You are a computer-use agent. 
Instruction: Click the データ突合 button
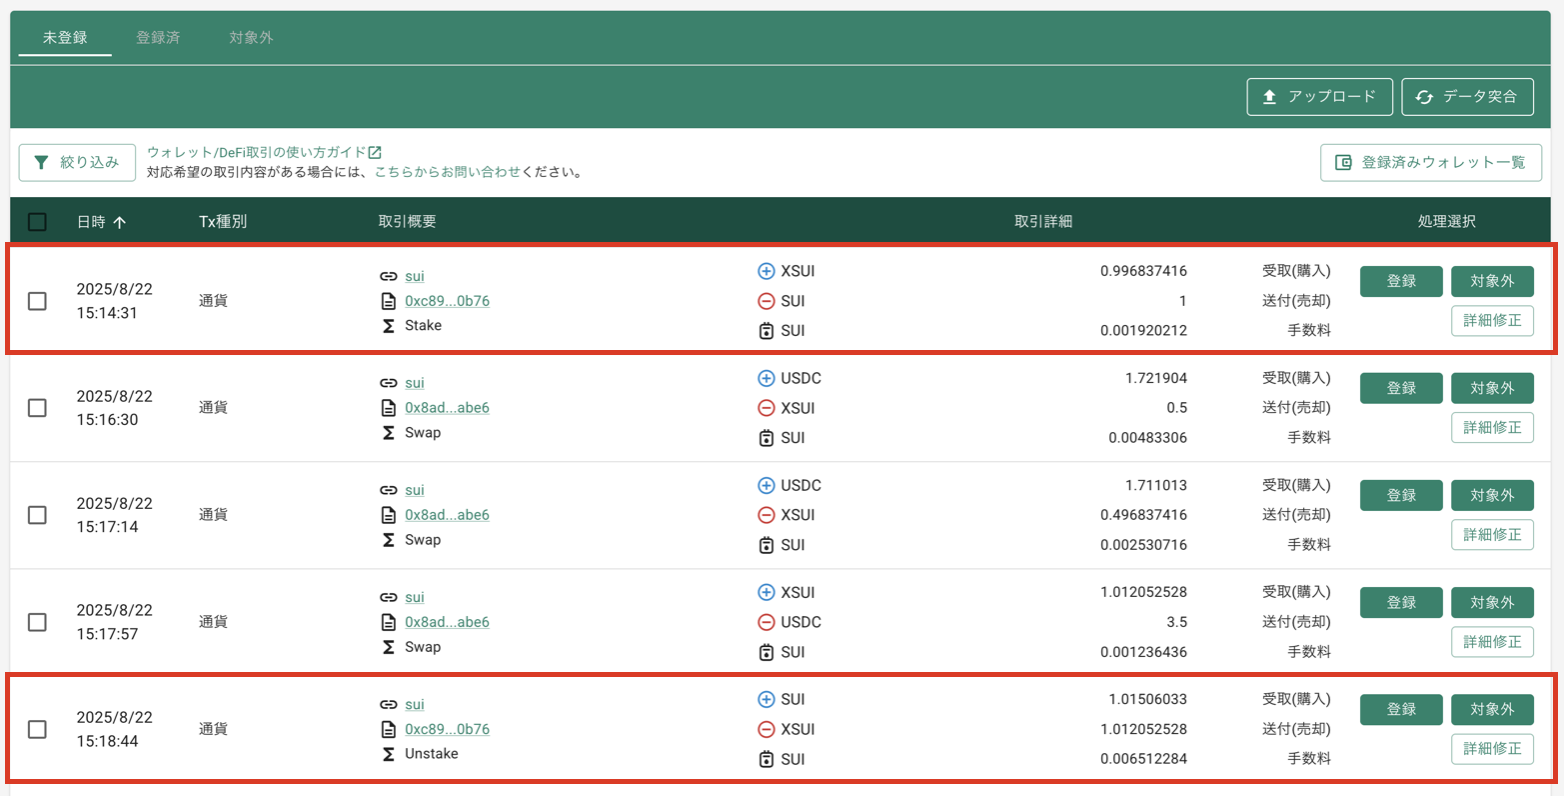click(x=1467, y=97)
